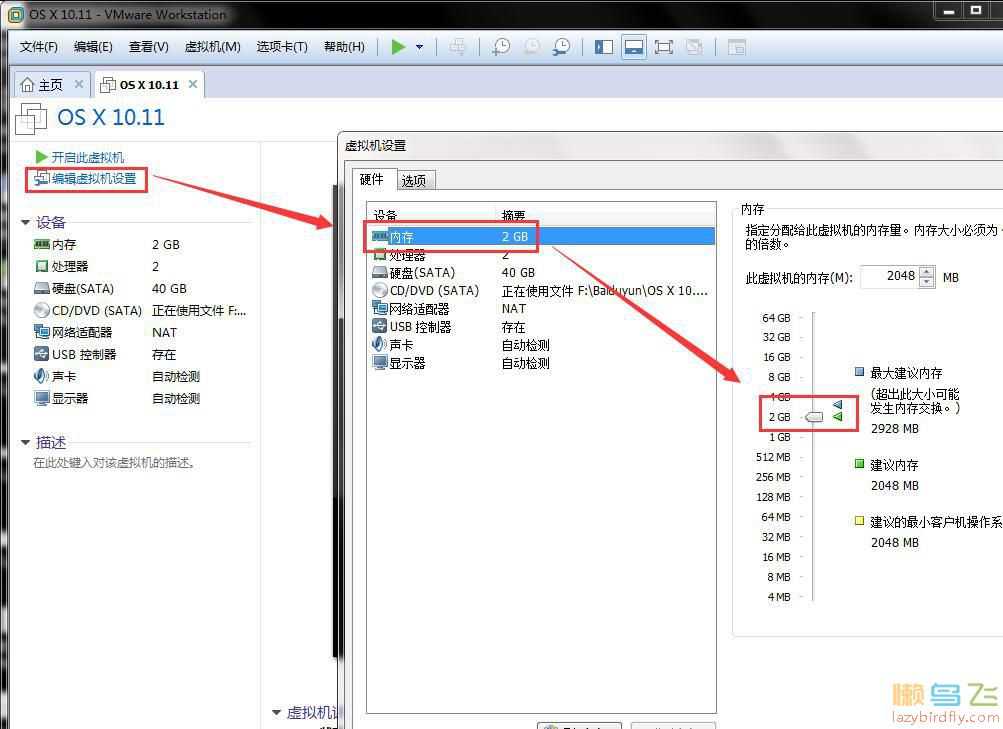Click the VMware Workstation title bar icon
Screen dimensions: 1003x729
pyautogui.click(x=16, y=13)
